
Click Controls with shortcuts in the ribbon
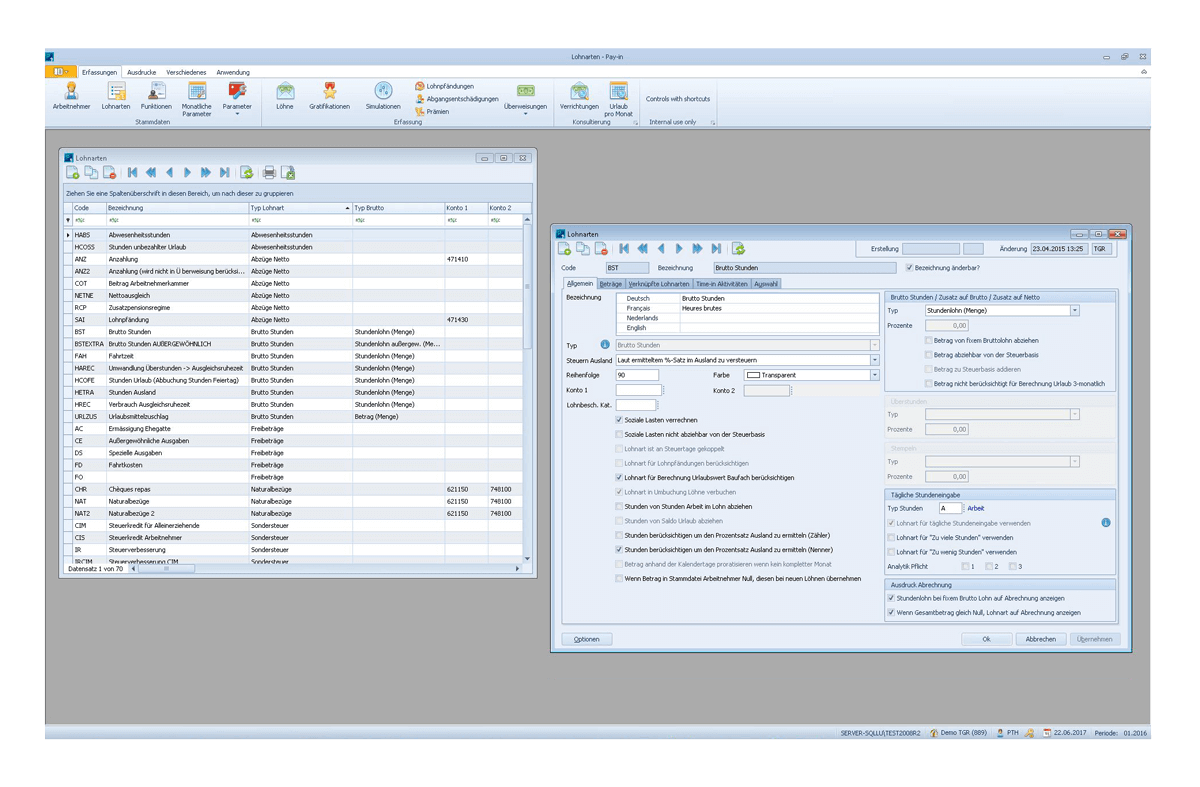pos(678,99)
